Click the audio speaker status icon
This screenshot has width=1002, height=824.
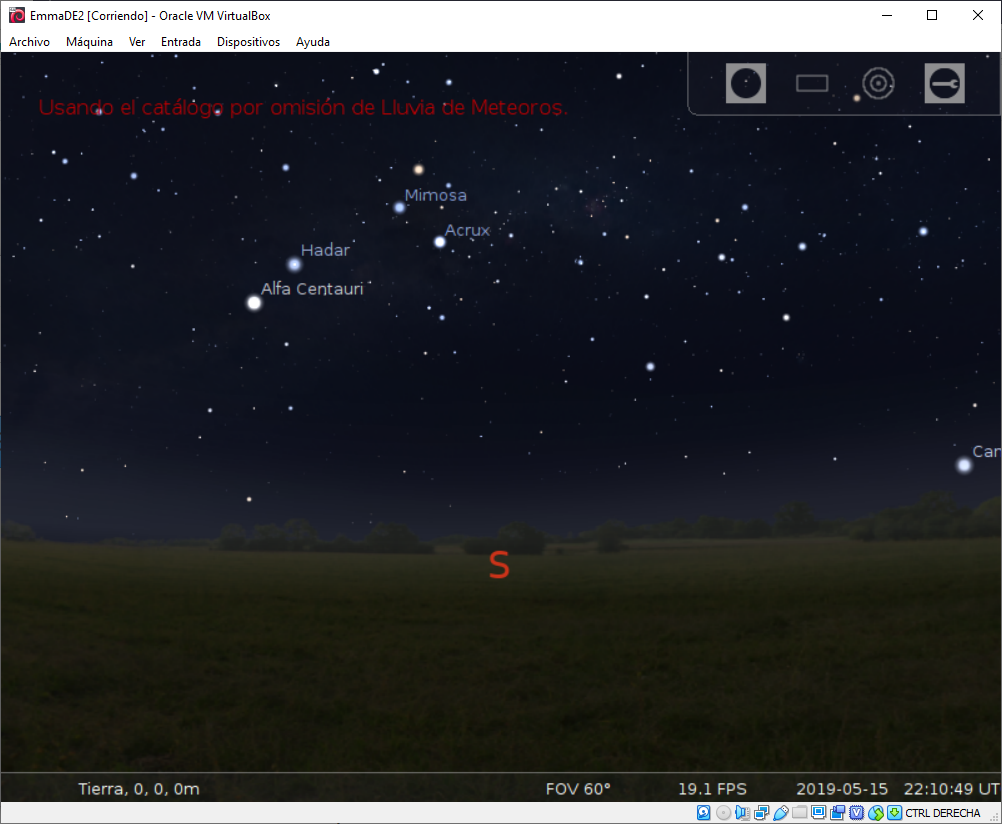(x=742, y=813)
